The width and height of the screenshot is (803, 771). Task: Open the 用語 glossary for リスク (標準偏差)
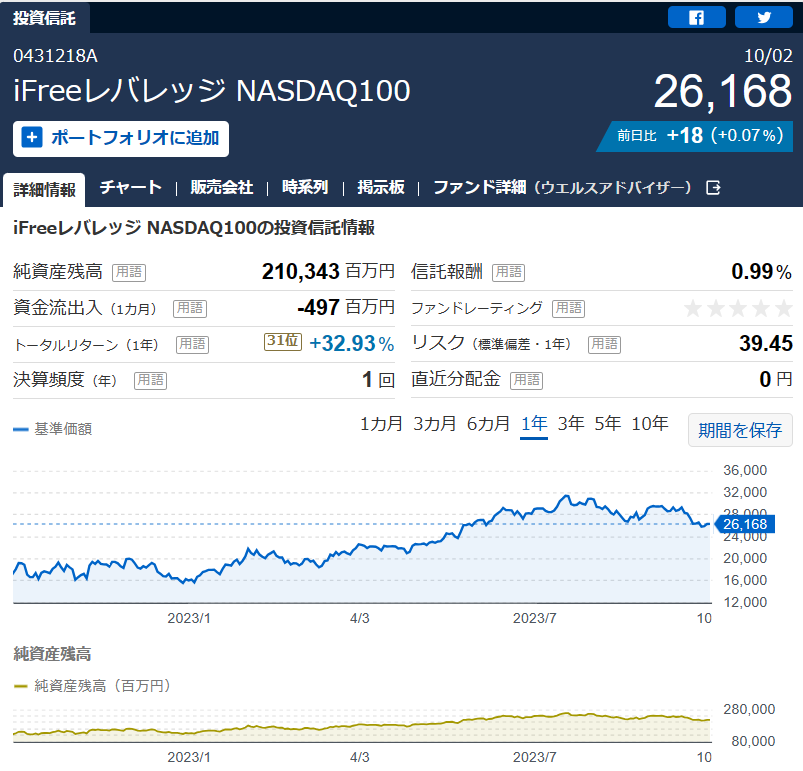pos(604,345)
